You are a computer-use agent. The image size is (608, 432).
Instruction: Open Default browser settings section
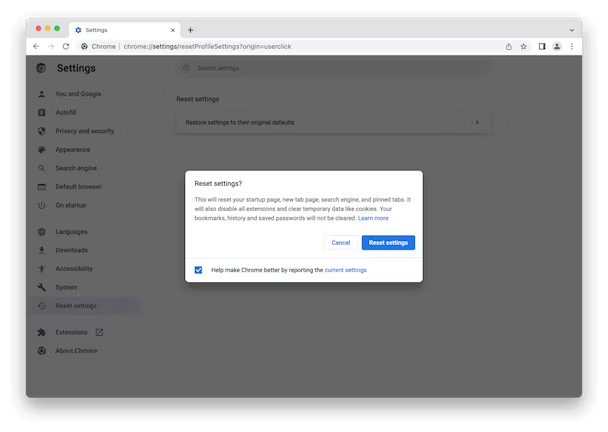tap(78, 187)
